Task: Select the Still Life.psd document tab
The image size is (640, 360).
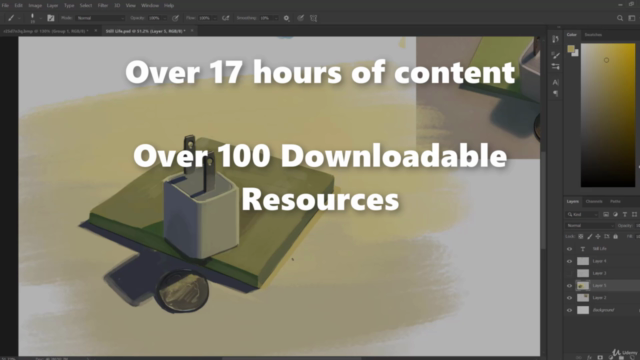Action: coord(145,31)
